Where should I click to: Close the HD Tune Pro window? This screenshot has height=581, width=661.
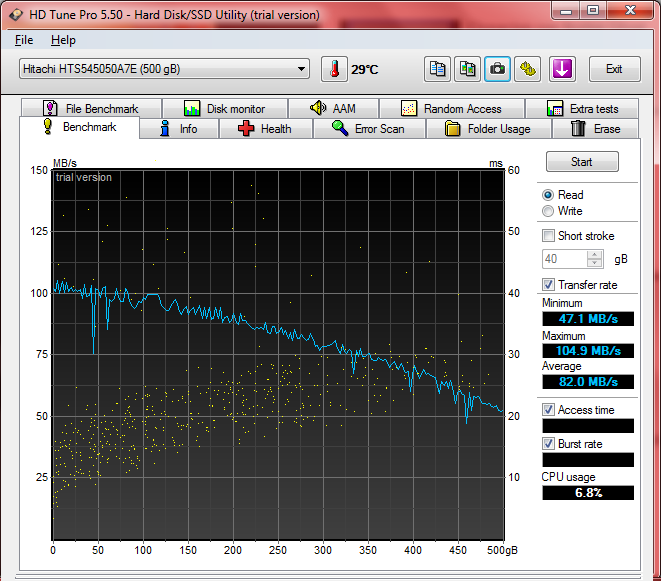(x=630, y=11)
